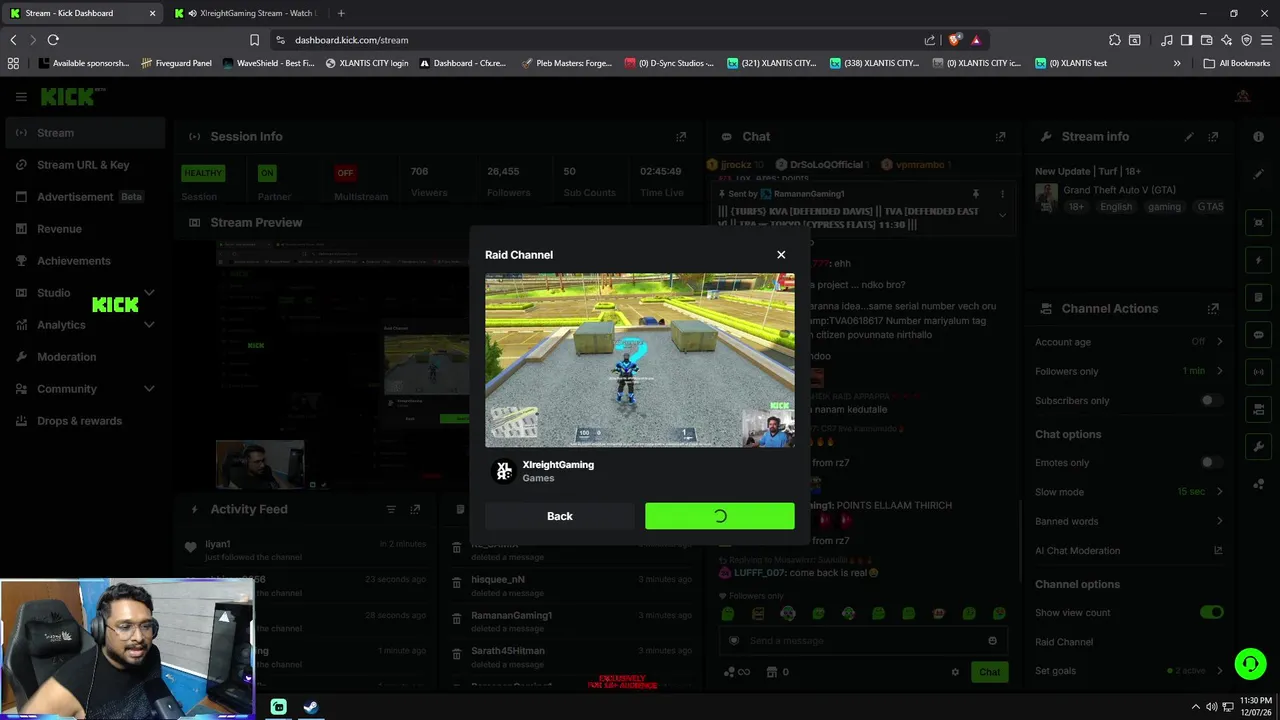Click the chat bubble rail icon
1280x720 pixels.
[x=1259, y=335]
